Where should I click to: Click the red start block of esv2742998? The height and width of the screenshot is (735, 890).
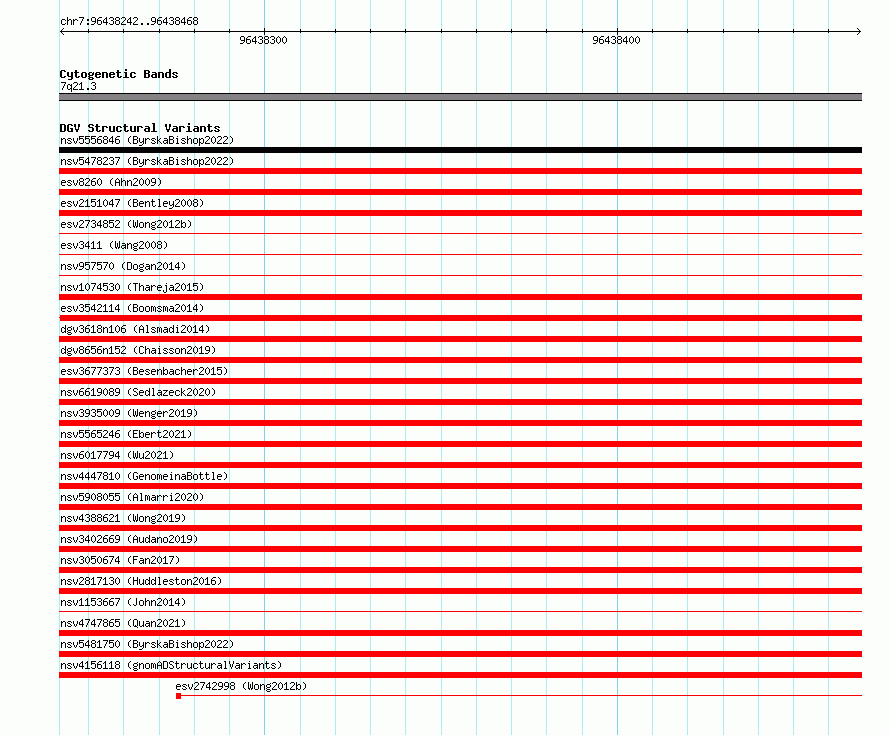point(178,696)
